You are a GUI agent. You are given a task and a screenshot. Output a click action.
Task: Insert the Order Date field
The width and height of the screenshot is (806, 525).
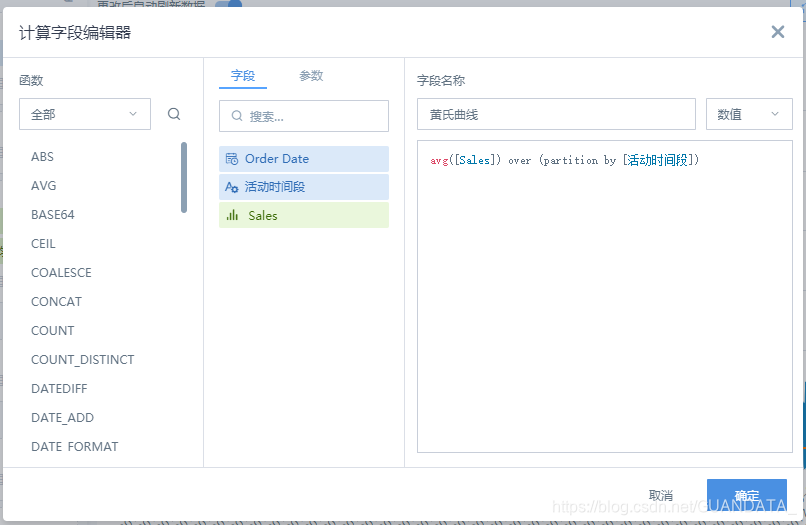(304, 159)
